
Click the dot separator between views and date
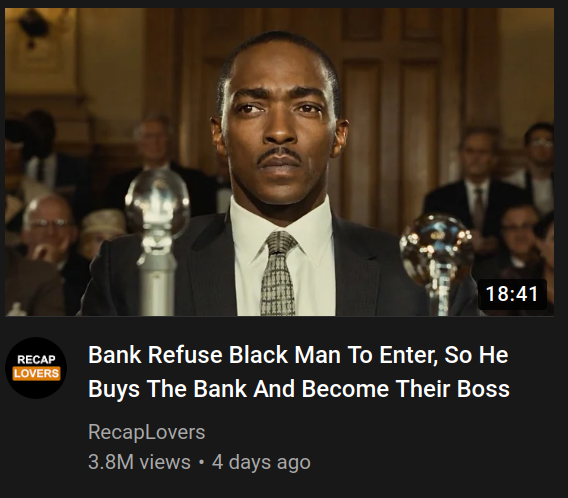tap(201, 463)
